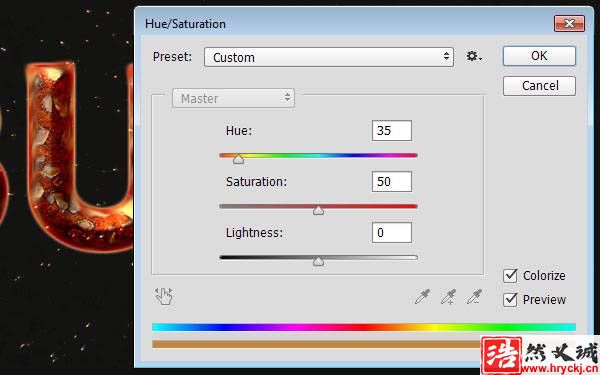
Task: Focus the Hue value field
Action: 392,130
